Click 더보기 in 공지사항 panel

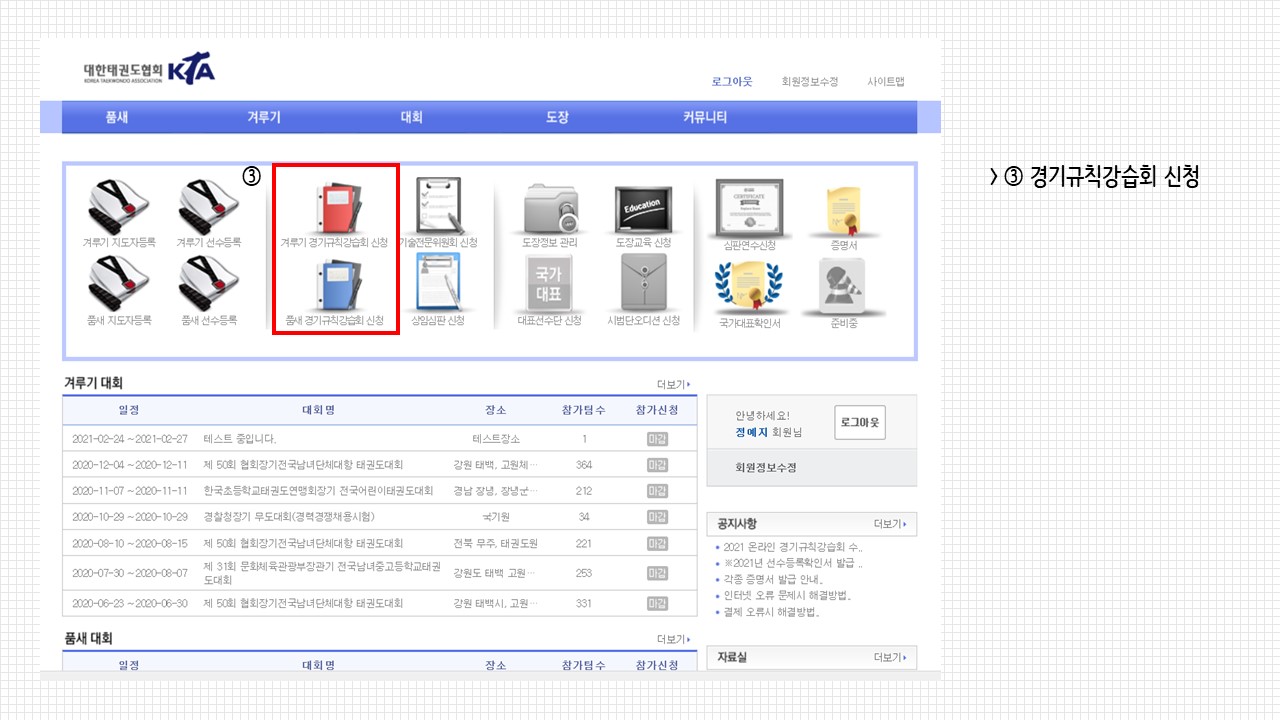coord(891,524)
